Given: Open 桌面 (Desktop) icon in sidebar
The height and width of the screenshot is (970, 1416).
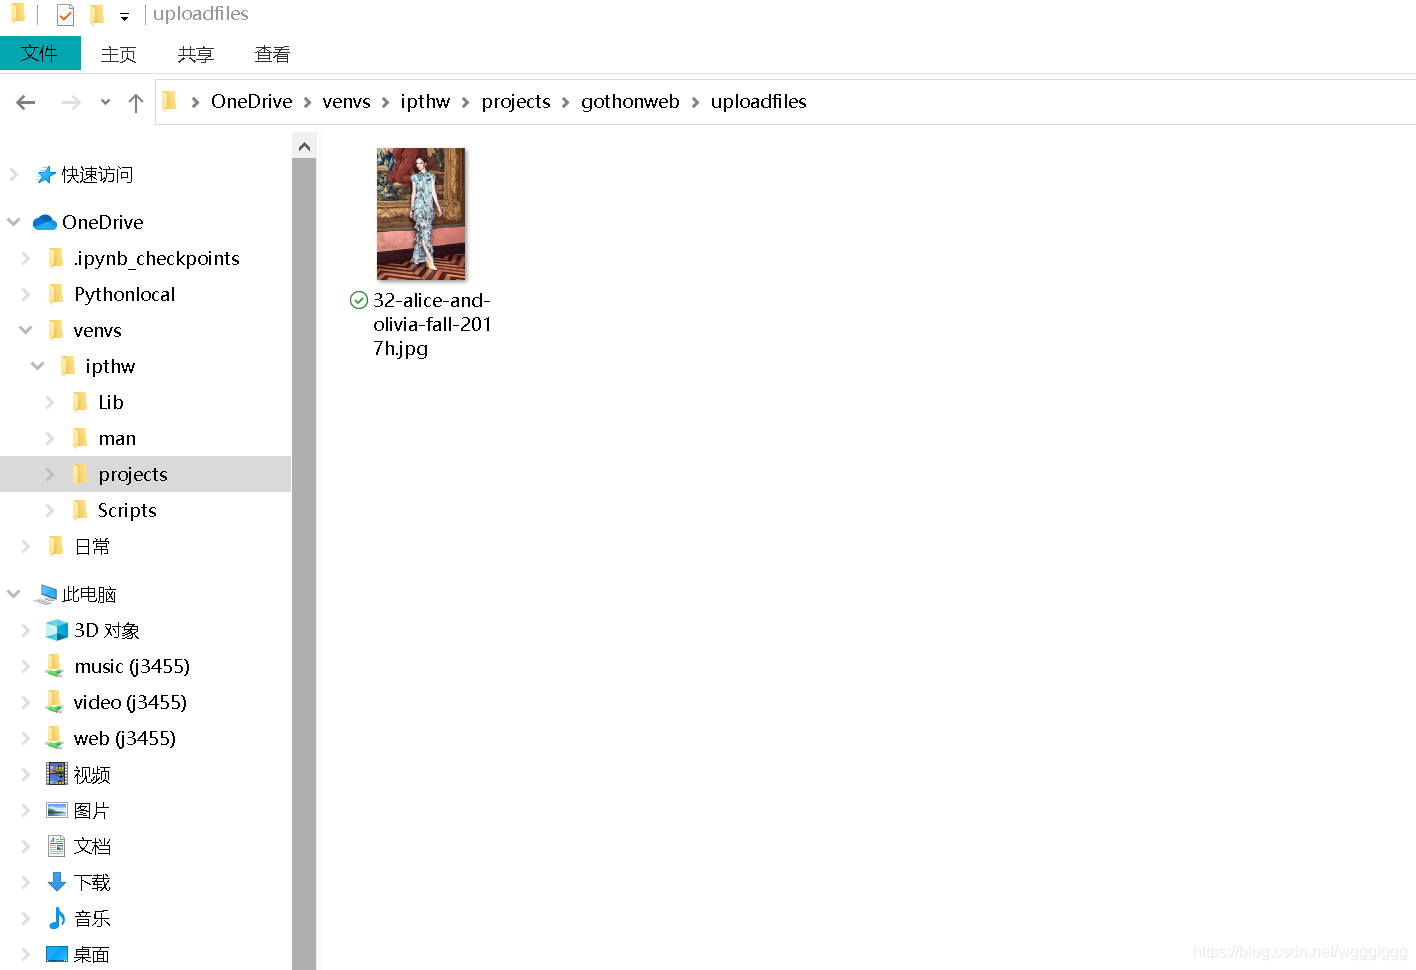Looking at the screenshot, I should click(57, 954).
